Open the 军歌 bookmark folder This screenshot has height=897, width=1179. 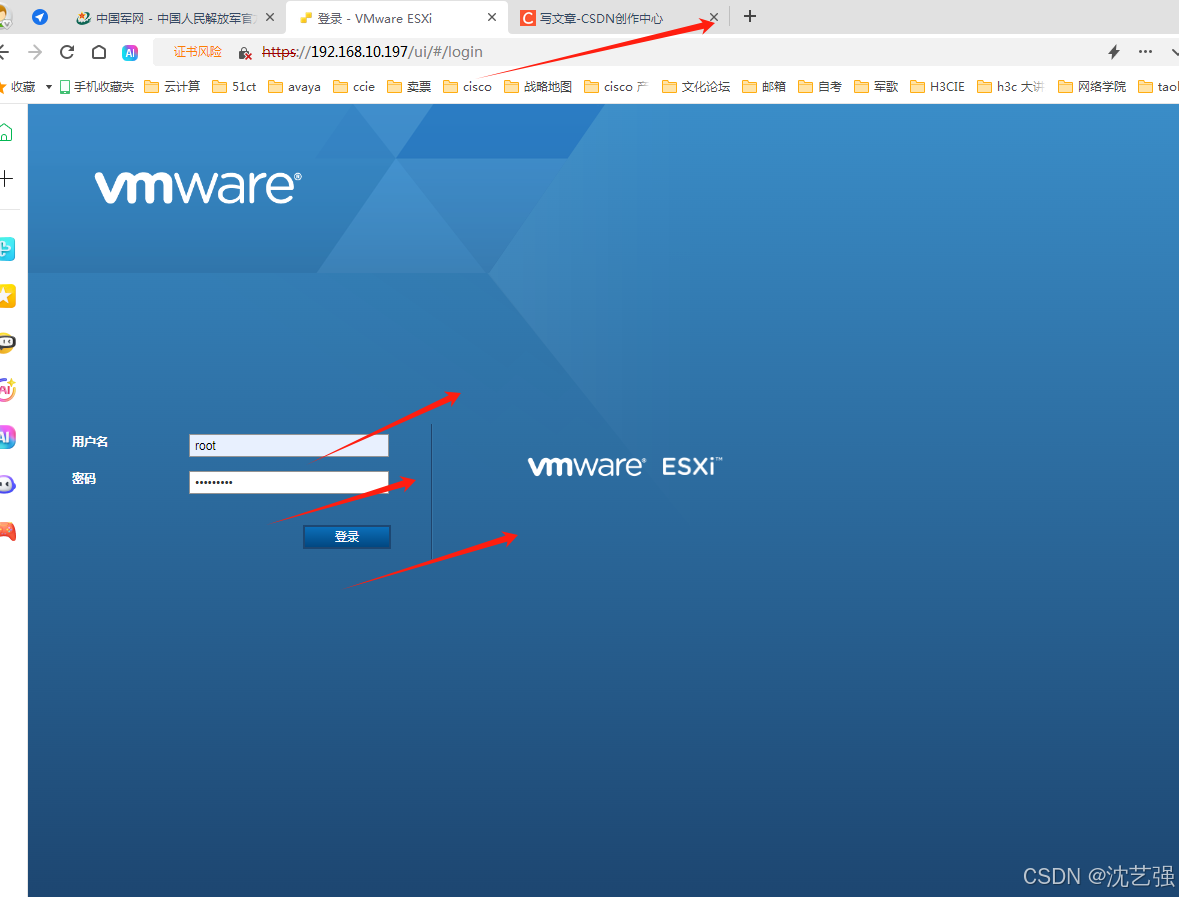(876, 87)
